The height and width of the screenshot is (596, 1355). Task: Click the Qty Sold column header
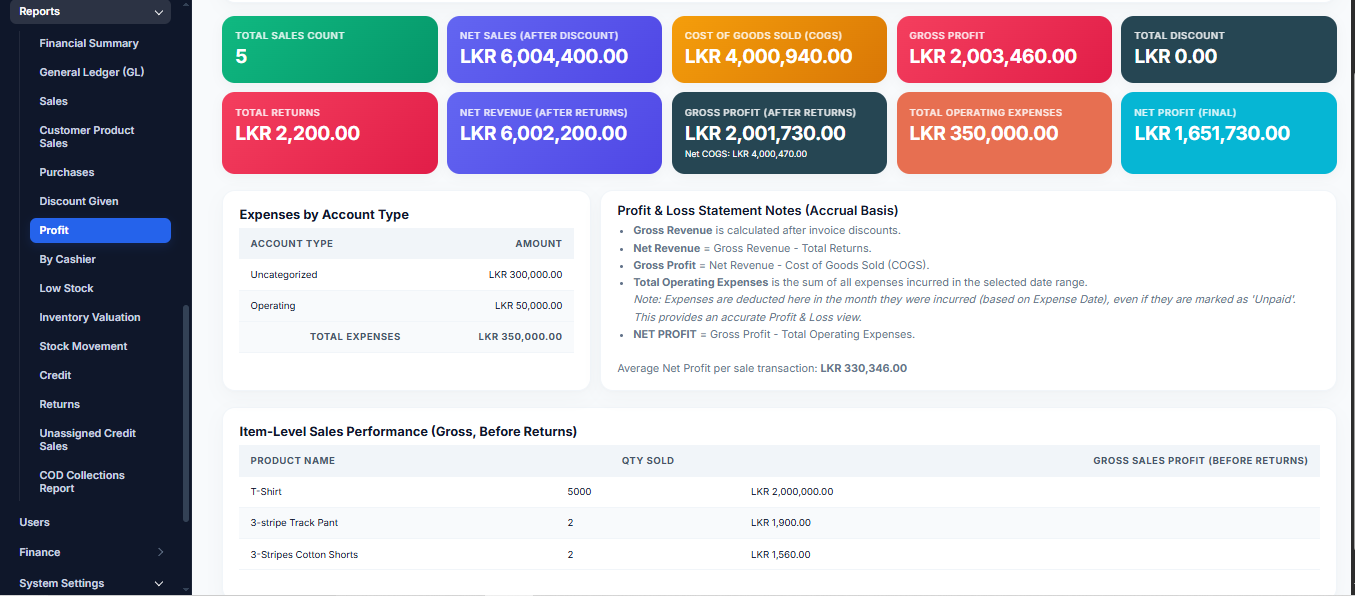point(648,461)
